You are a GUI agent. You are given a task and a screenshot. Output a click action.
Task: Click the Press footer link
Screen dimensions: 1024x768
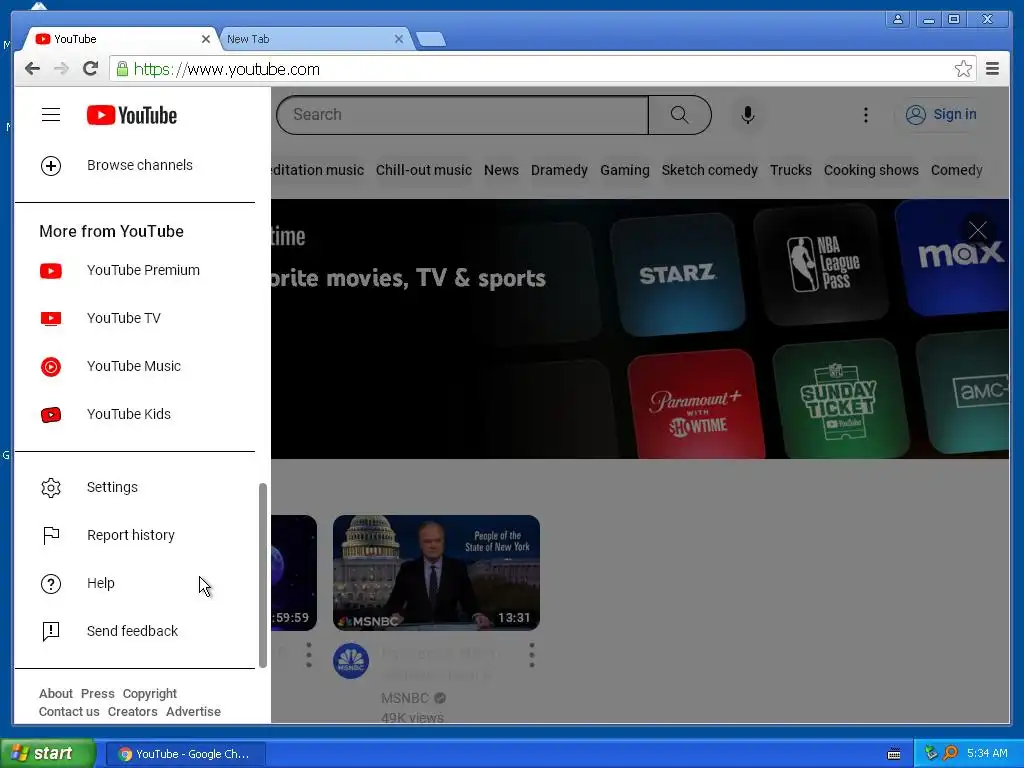97,694
